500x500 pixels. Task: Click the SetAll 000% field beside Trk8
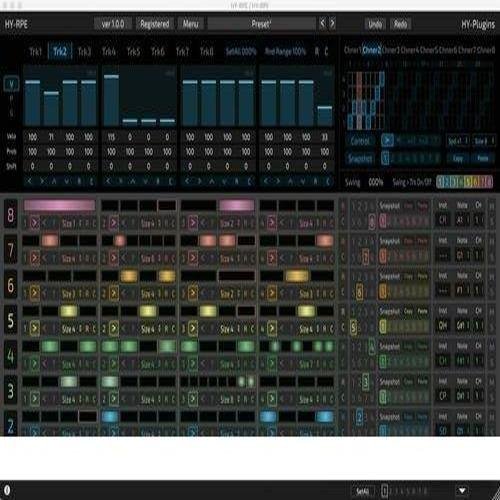[x=241, y=51]
